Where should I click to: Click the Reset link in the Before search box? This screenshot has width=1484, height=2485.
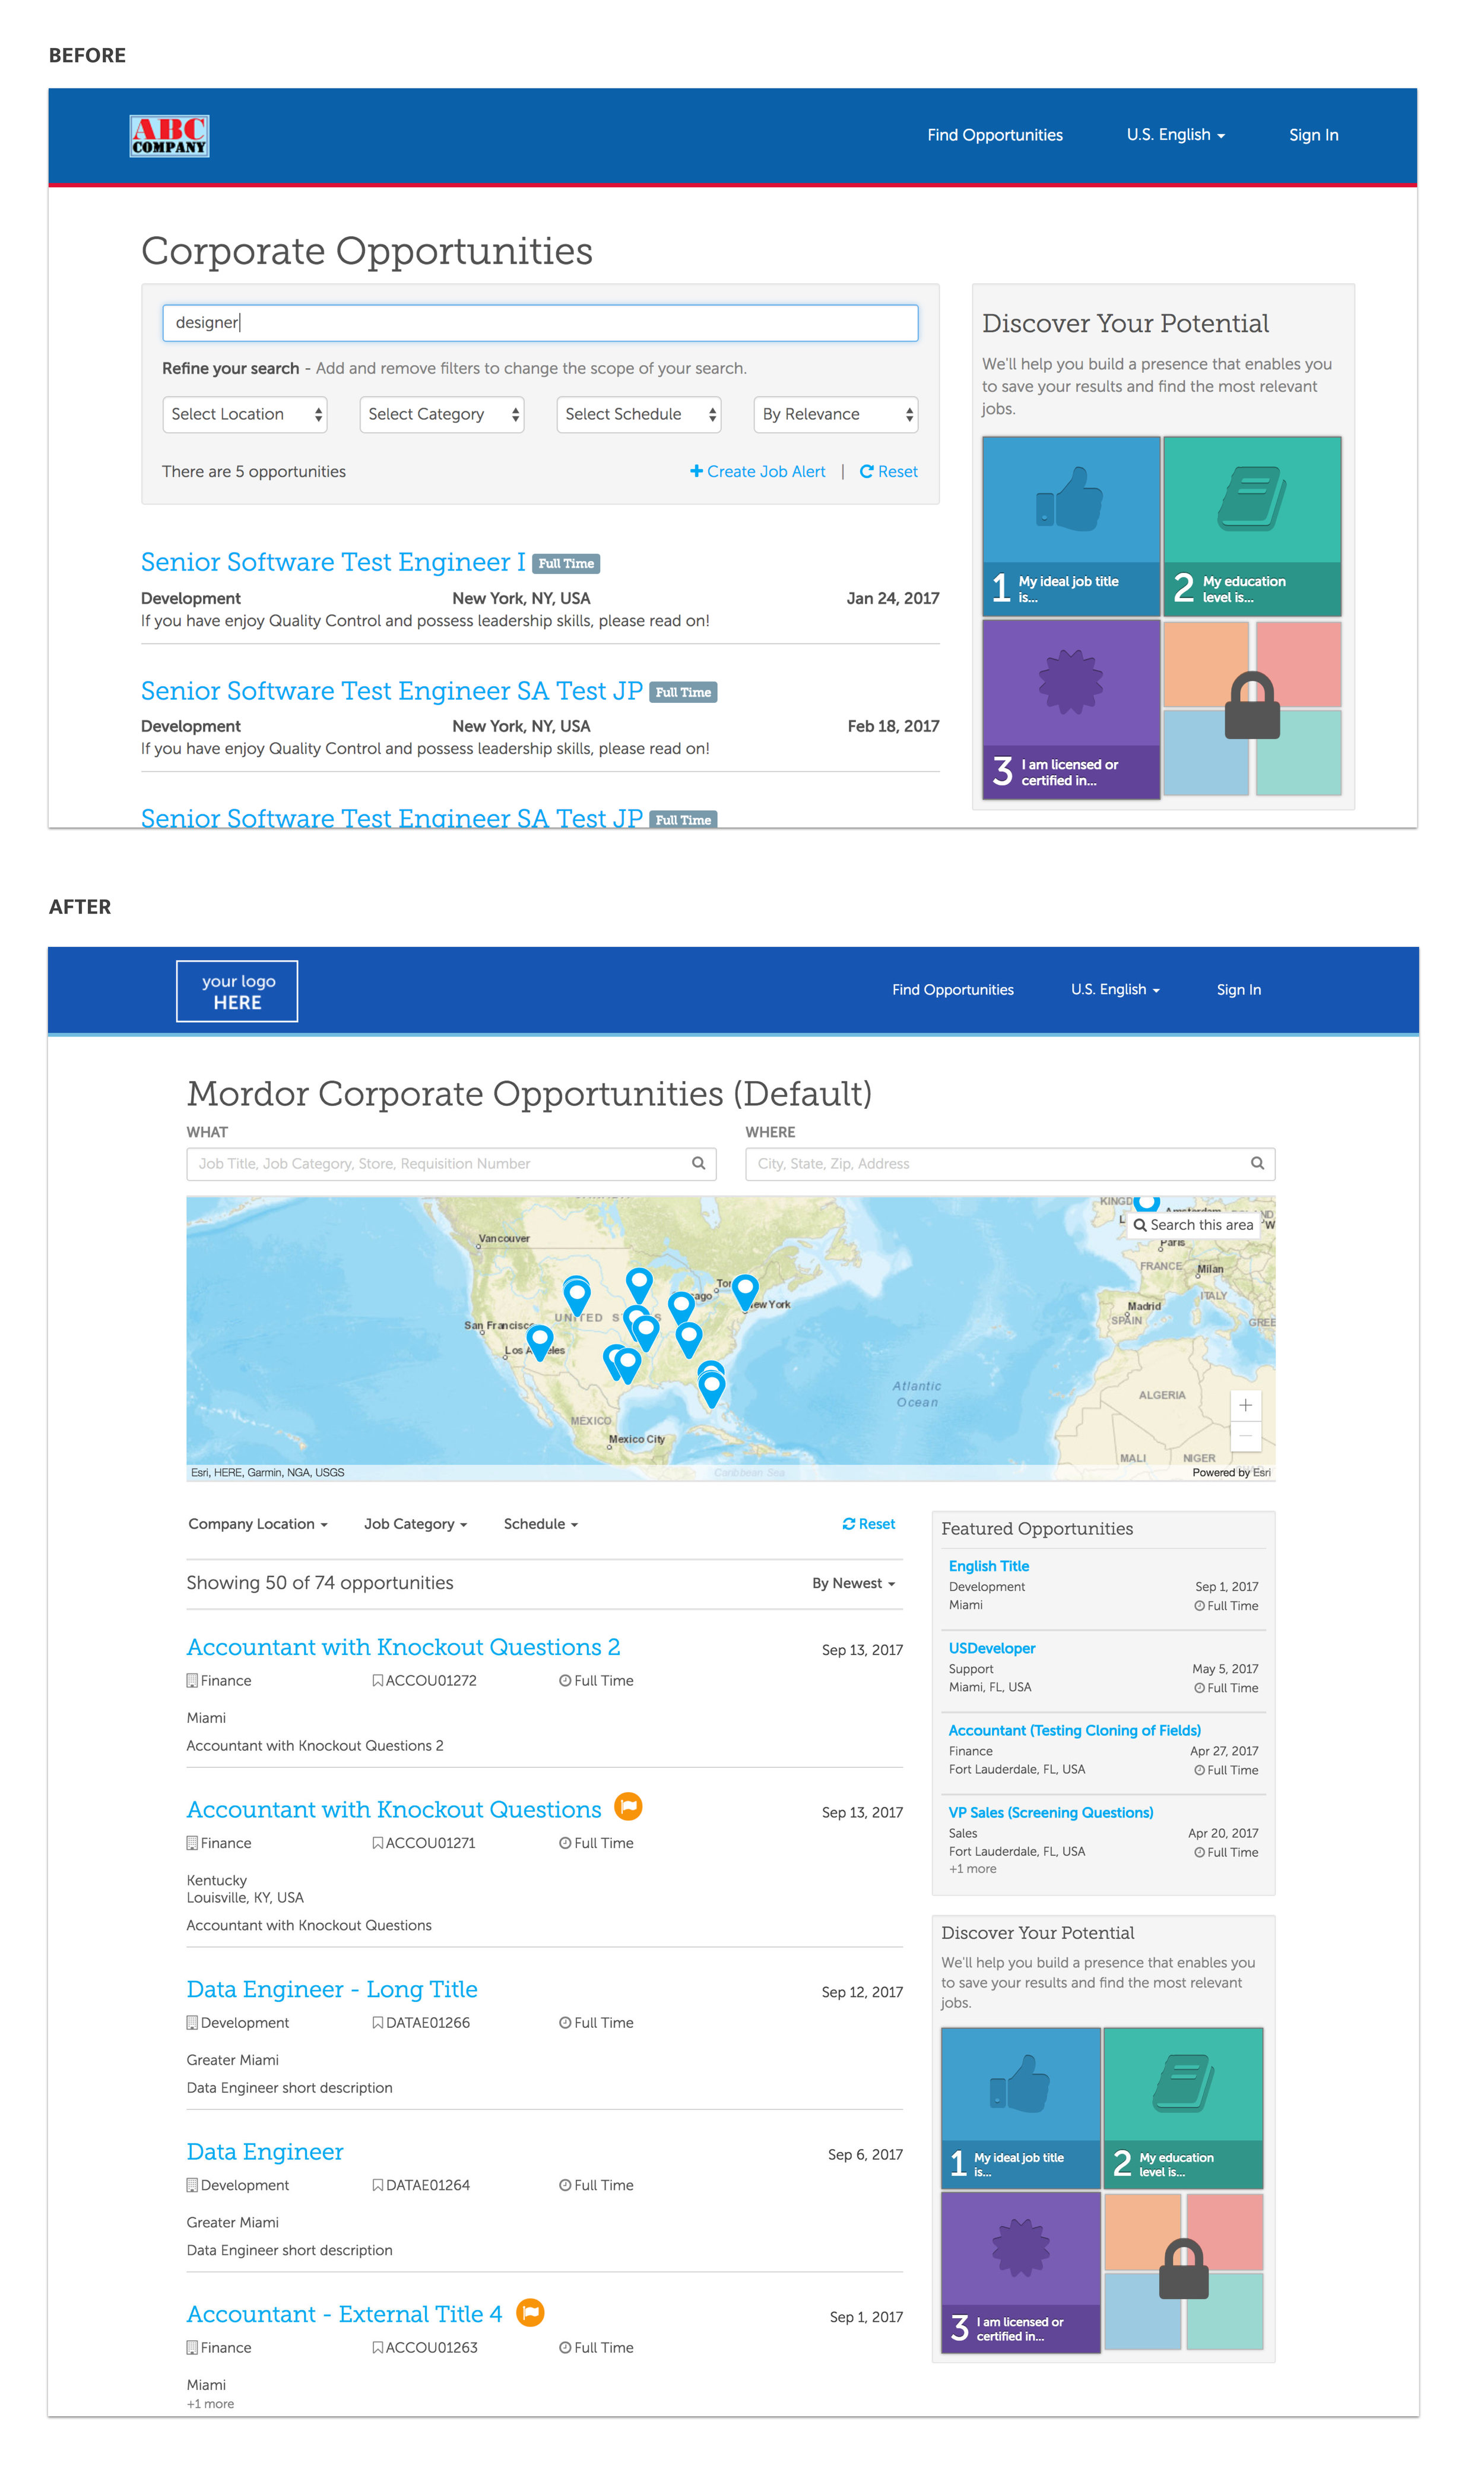(889, 472)
